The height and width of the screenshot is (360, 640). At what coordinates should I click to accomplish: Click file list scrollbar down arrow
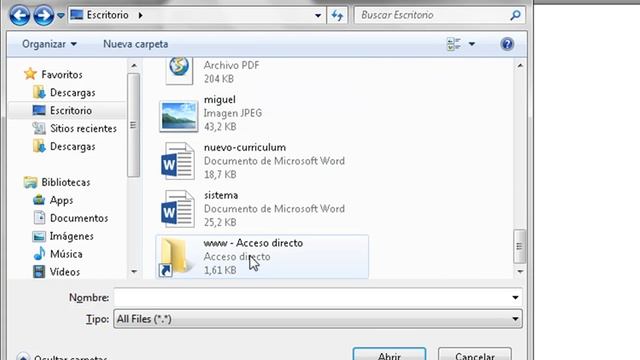click(520, 272)
